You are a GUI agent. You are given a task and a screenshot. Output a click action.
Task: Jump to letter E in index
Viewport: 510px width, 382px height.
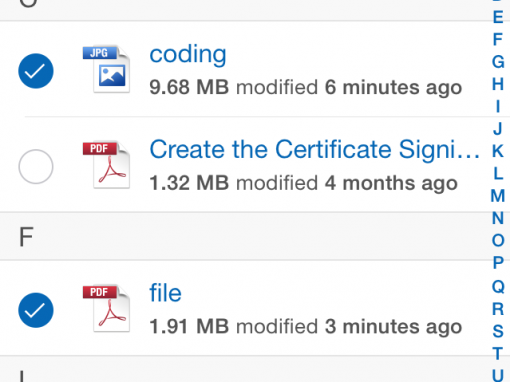pyautogui.click(x=498, y=17)
